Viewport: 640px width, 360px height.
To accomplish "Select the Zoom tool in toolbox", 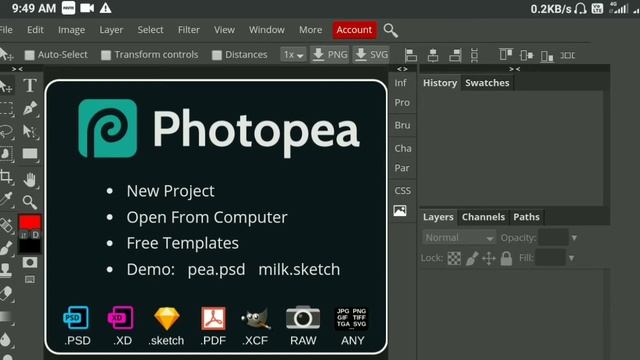I will pyautogui.click(x=30, y=202).
